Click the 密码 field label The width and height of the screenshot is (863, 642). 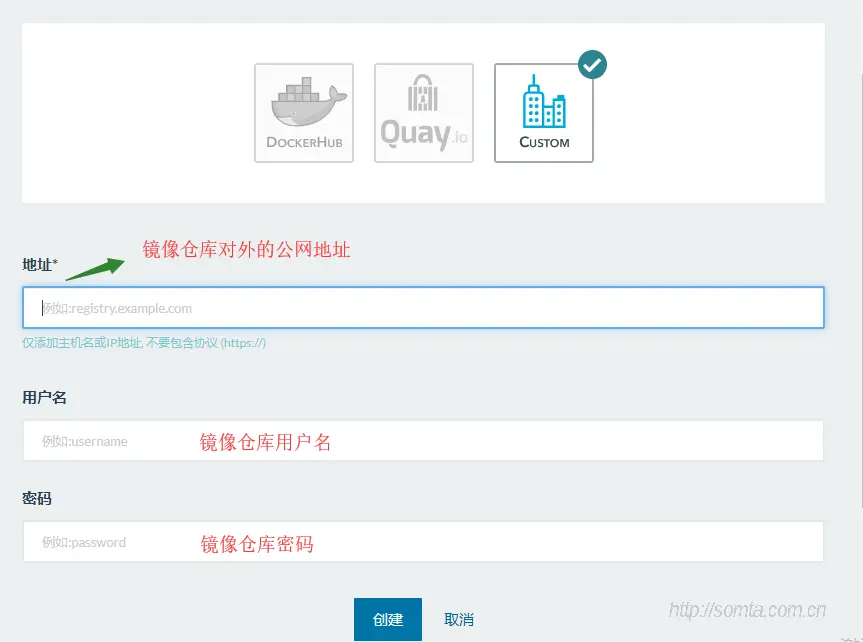[37, 498]
